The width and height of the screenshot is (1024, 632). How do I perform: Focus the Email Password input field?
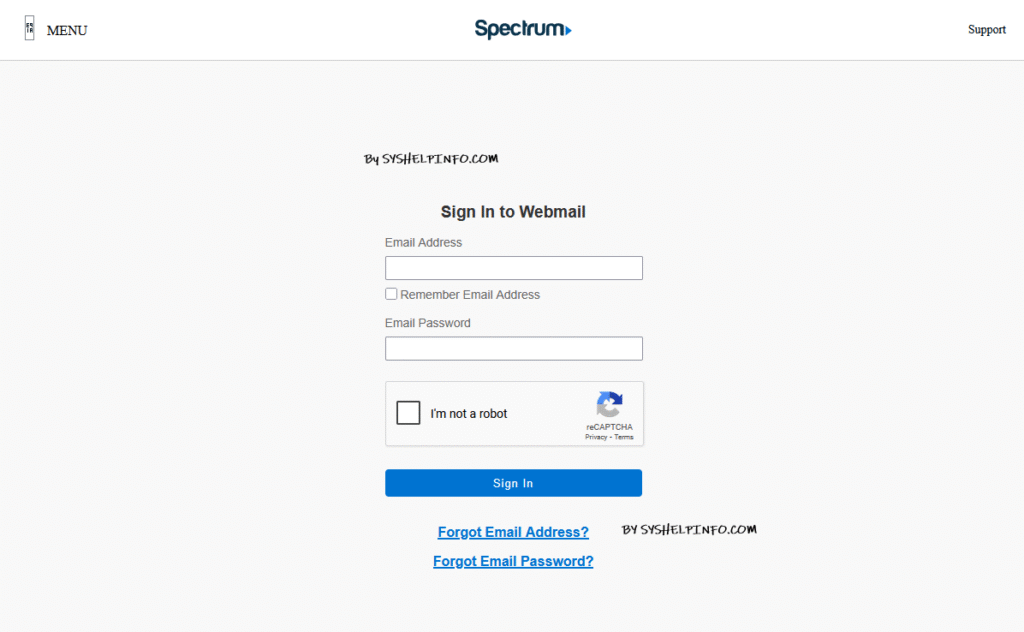coord(513,348)
